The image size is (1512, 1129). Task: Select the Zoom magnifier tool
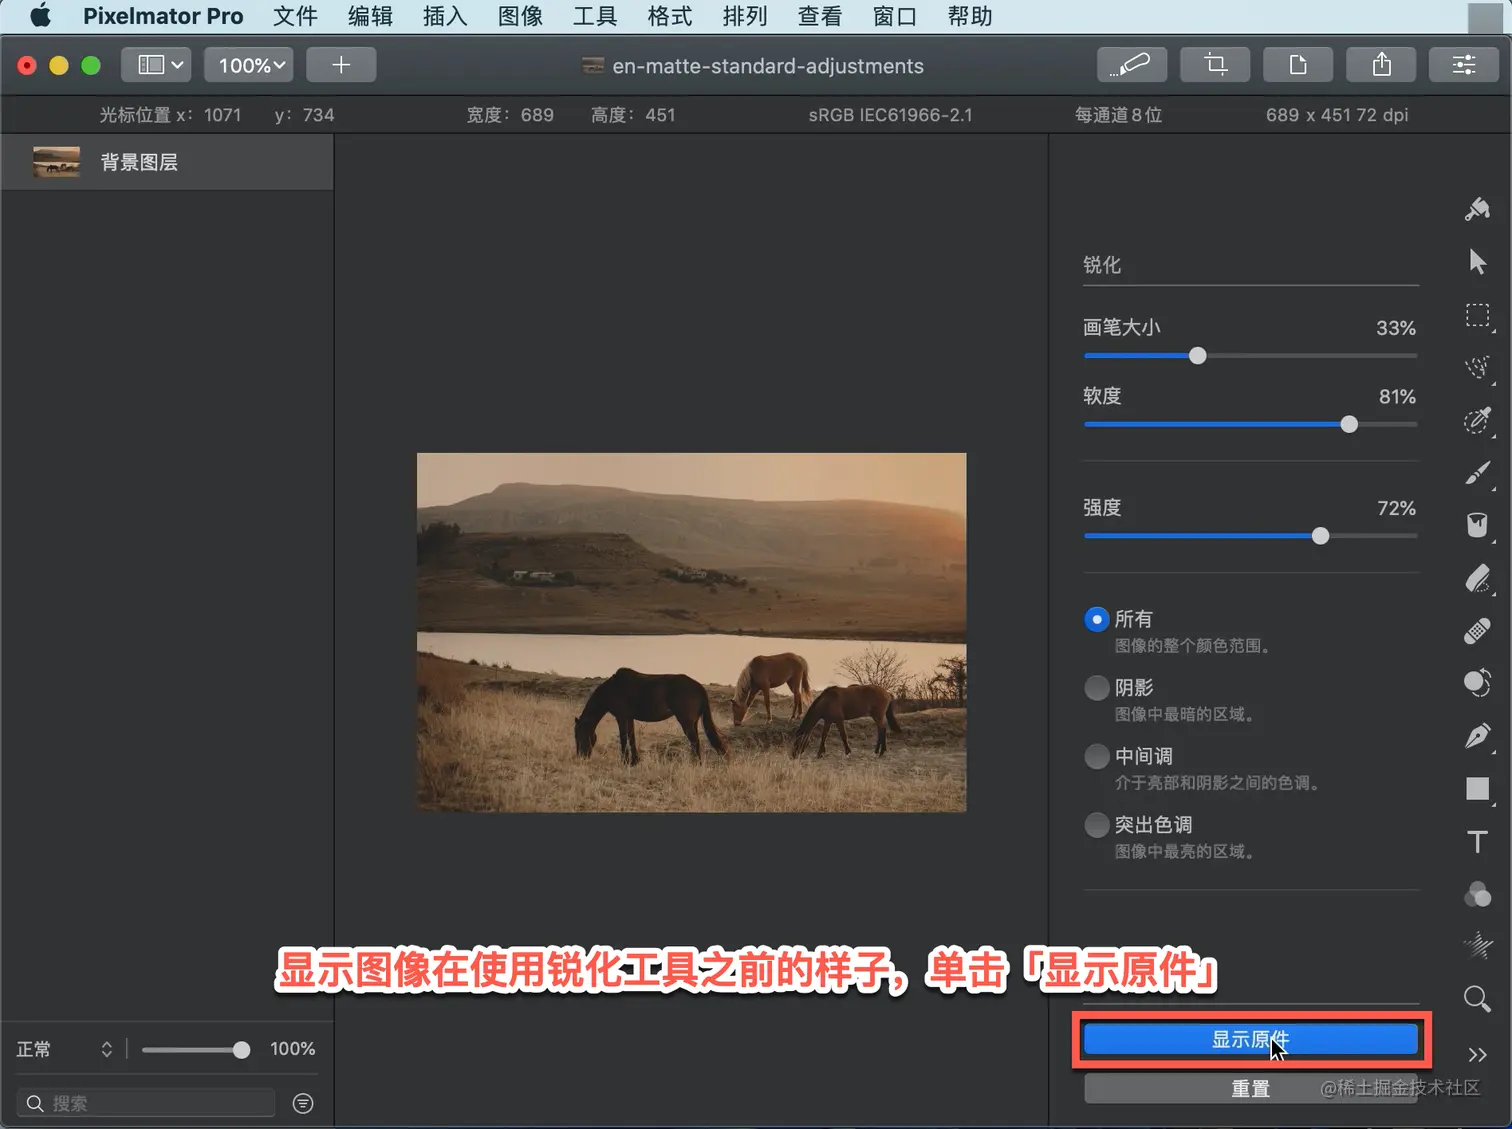click(x=1477, y=999)
